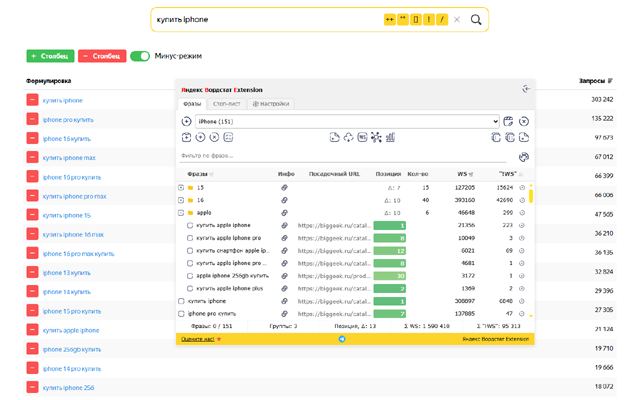Open the iPhone (151) list dropdown
This screenshot has width=640, height=400.
point(347,121)
